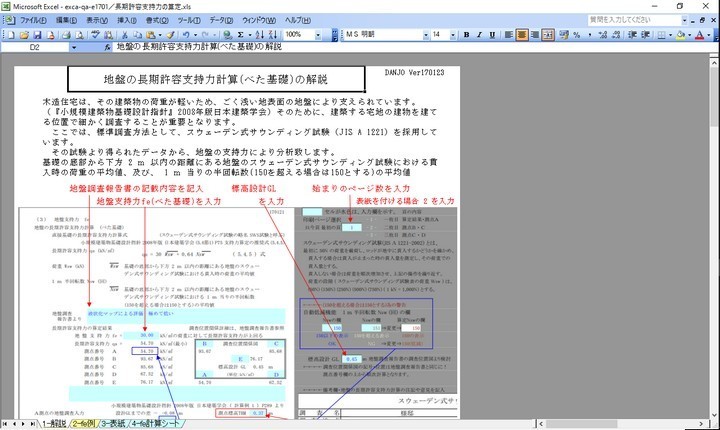Expand the font size dropdown
720x430 pixels.
coord(453,35)
